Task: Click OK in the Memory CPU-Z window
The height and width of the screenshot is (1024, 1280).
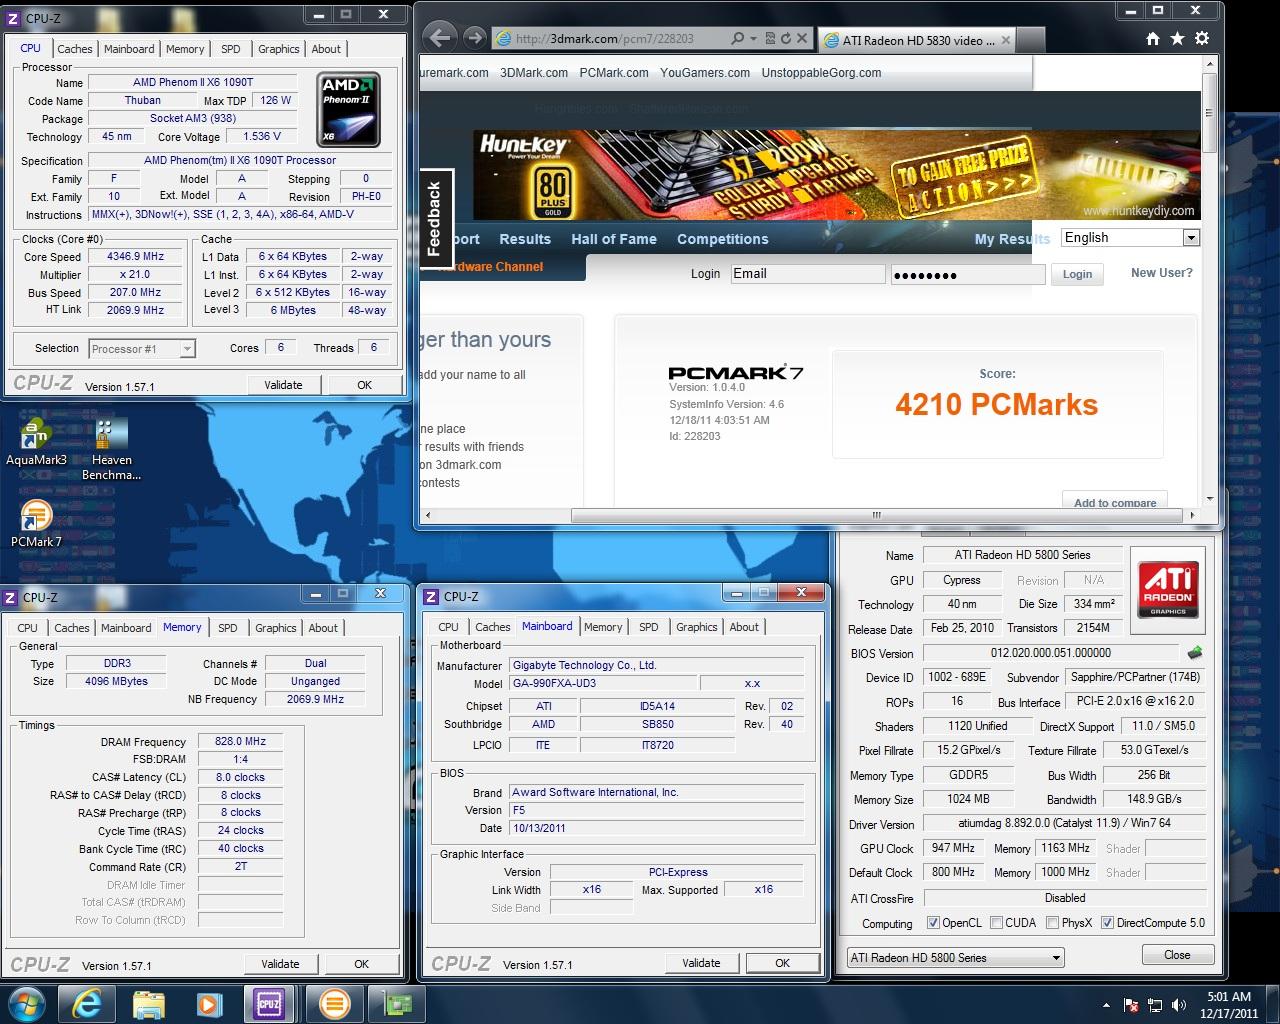Action: coord(362,964)
